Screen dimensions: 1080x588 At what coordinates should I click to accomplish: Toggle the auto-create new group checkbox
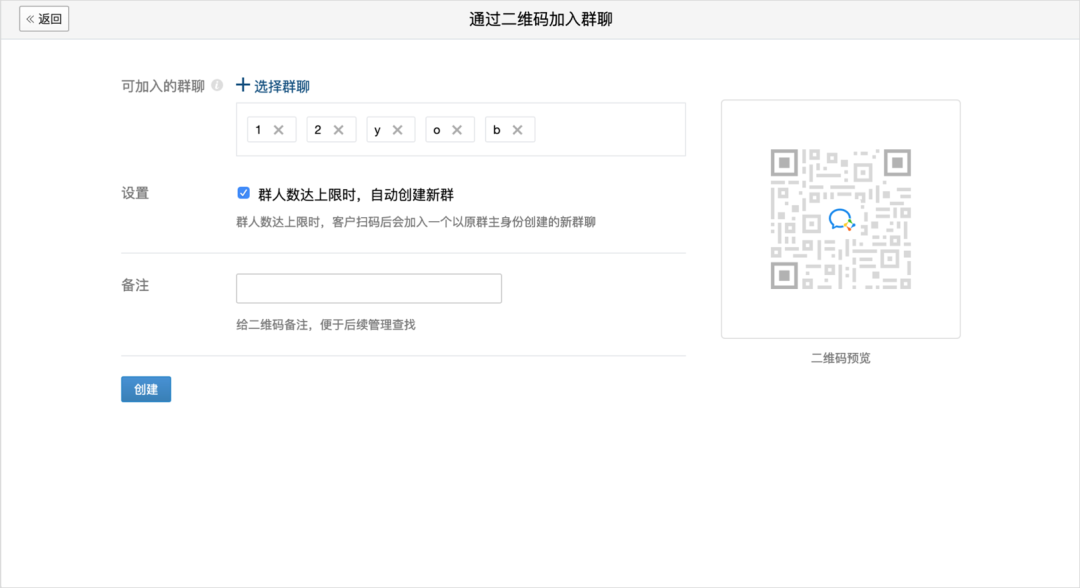244,193
